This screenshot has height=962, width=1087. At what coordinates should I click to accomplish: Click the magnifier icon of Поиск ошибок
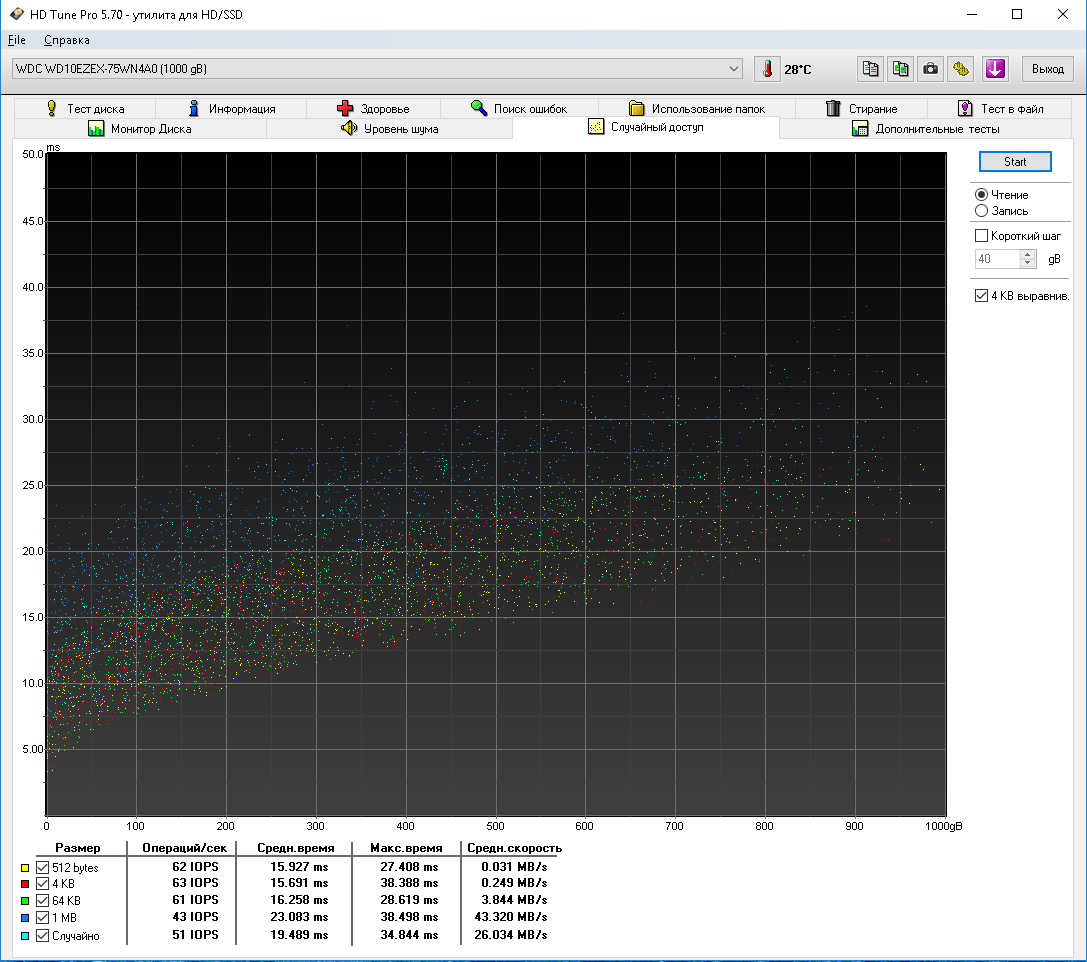478,108
